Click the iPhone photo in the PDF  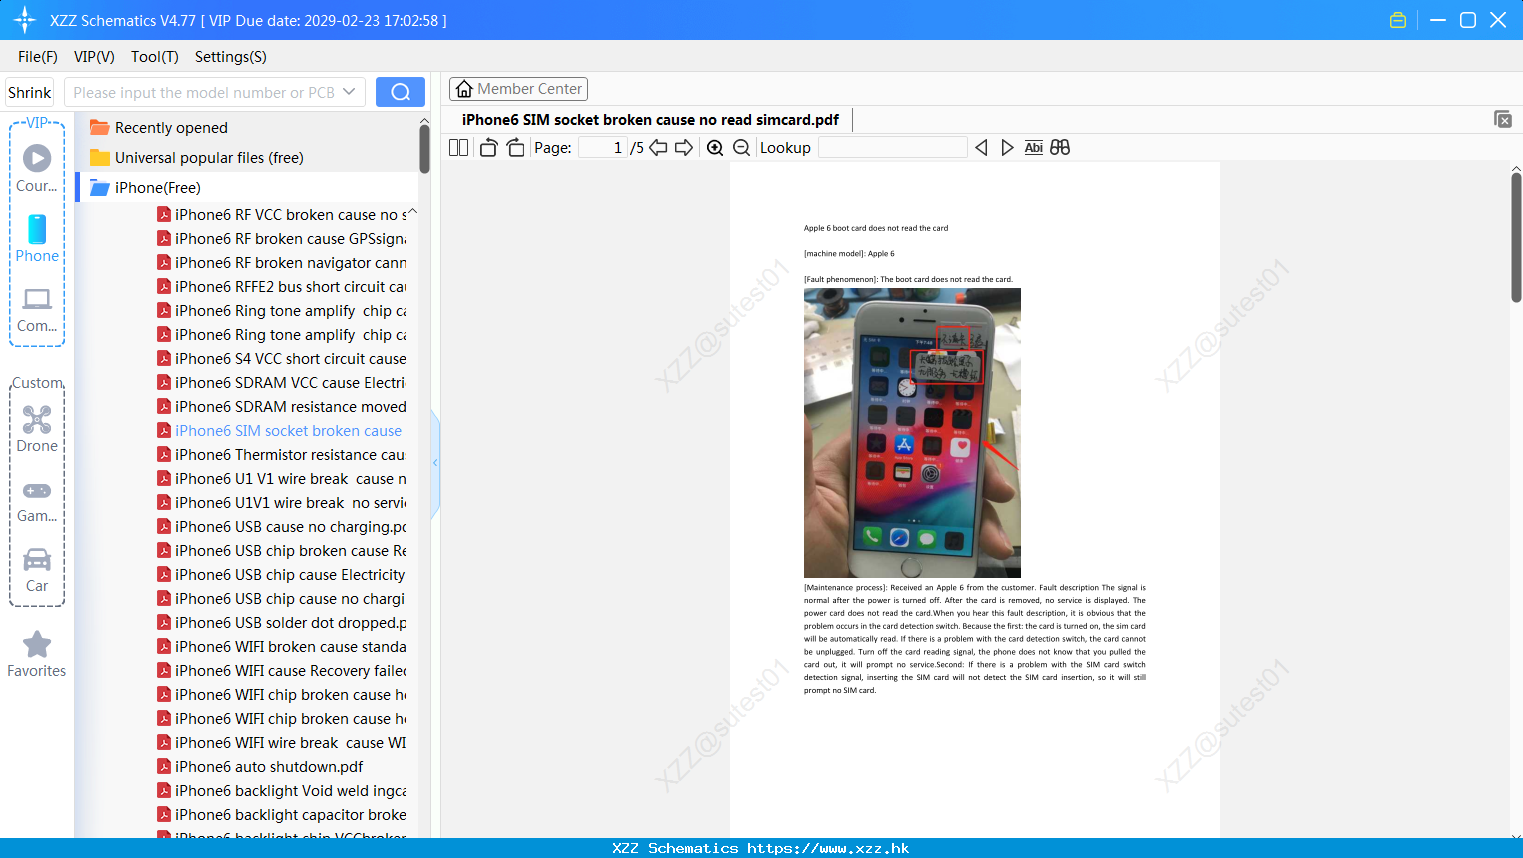[x=912, y=433]
